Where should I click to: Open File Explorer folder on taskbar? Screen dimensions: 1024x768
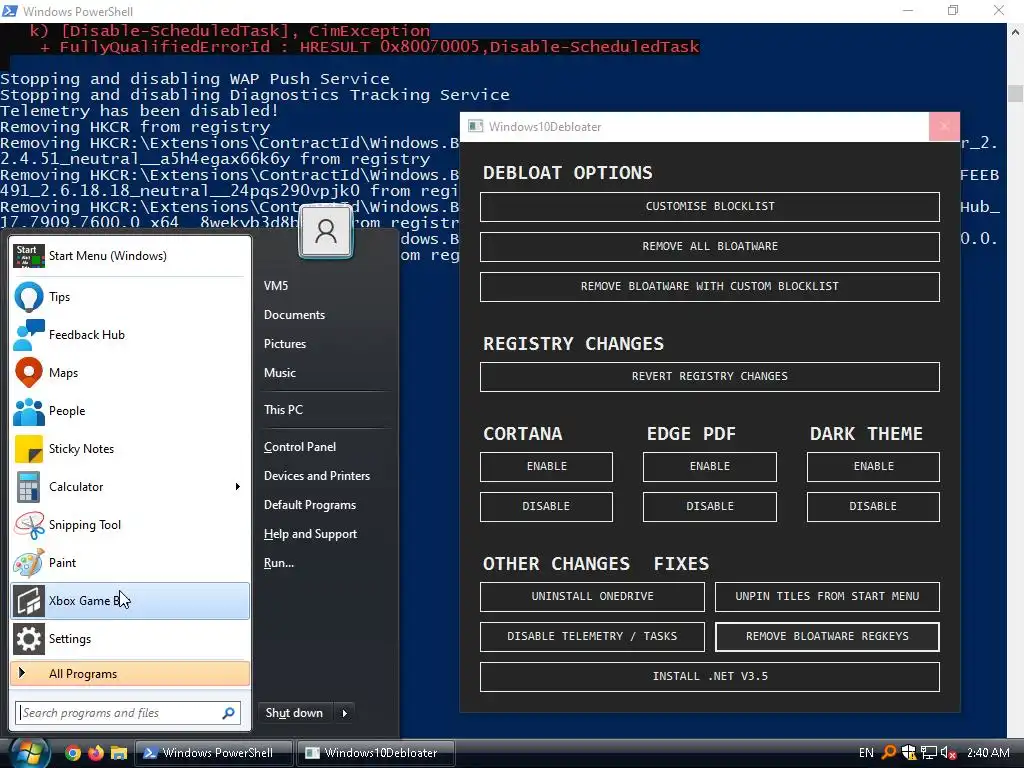pos(118,753)
